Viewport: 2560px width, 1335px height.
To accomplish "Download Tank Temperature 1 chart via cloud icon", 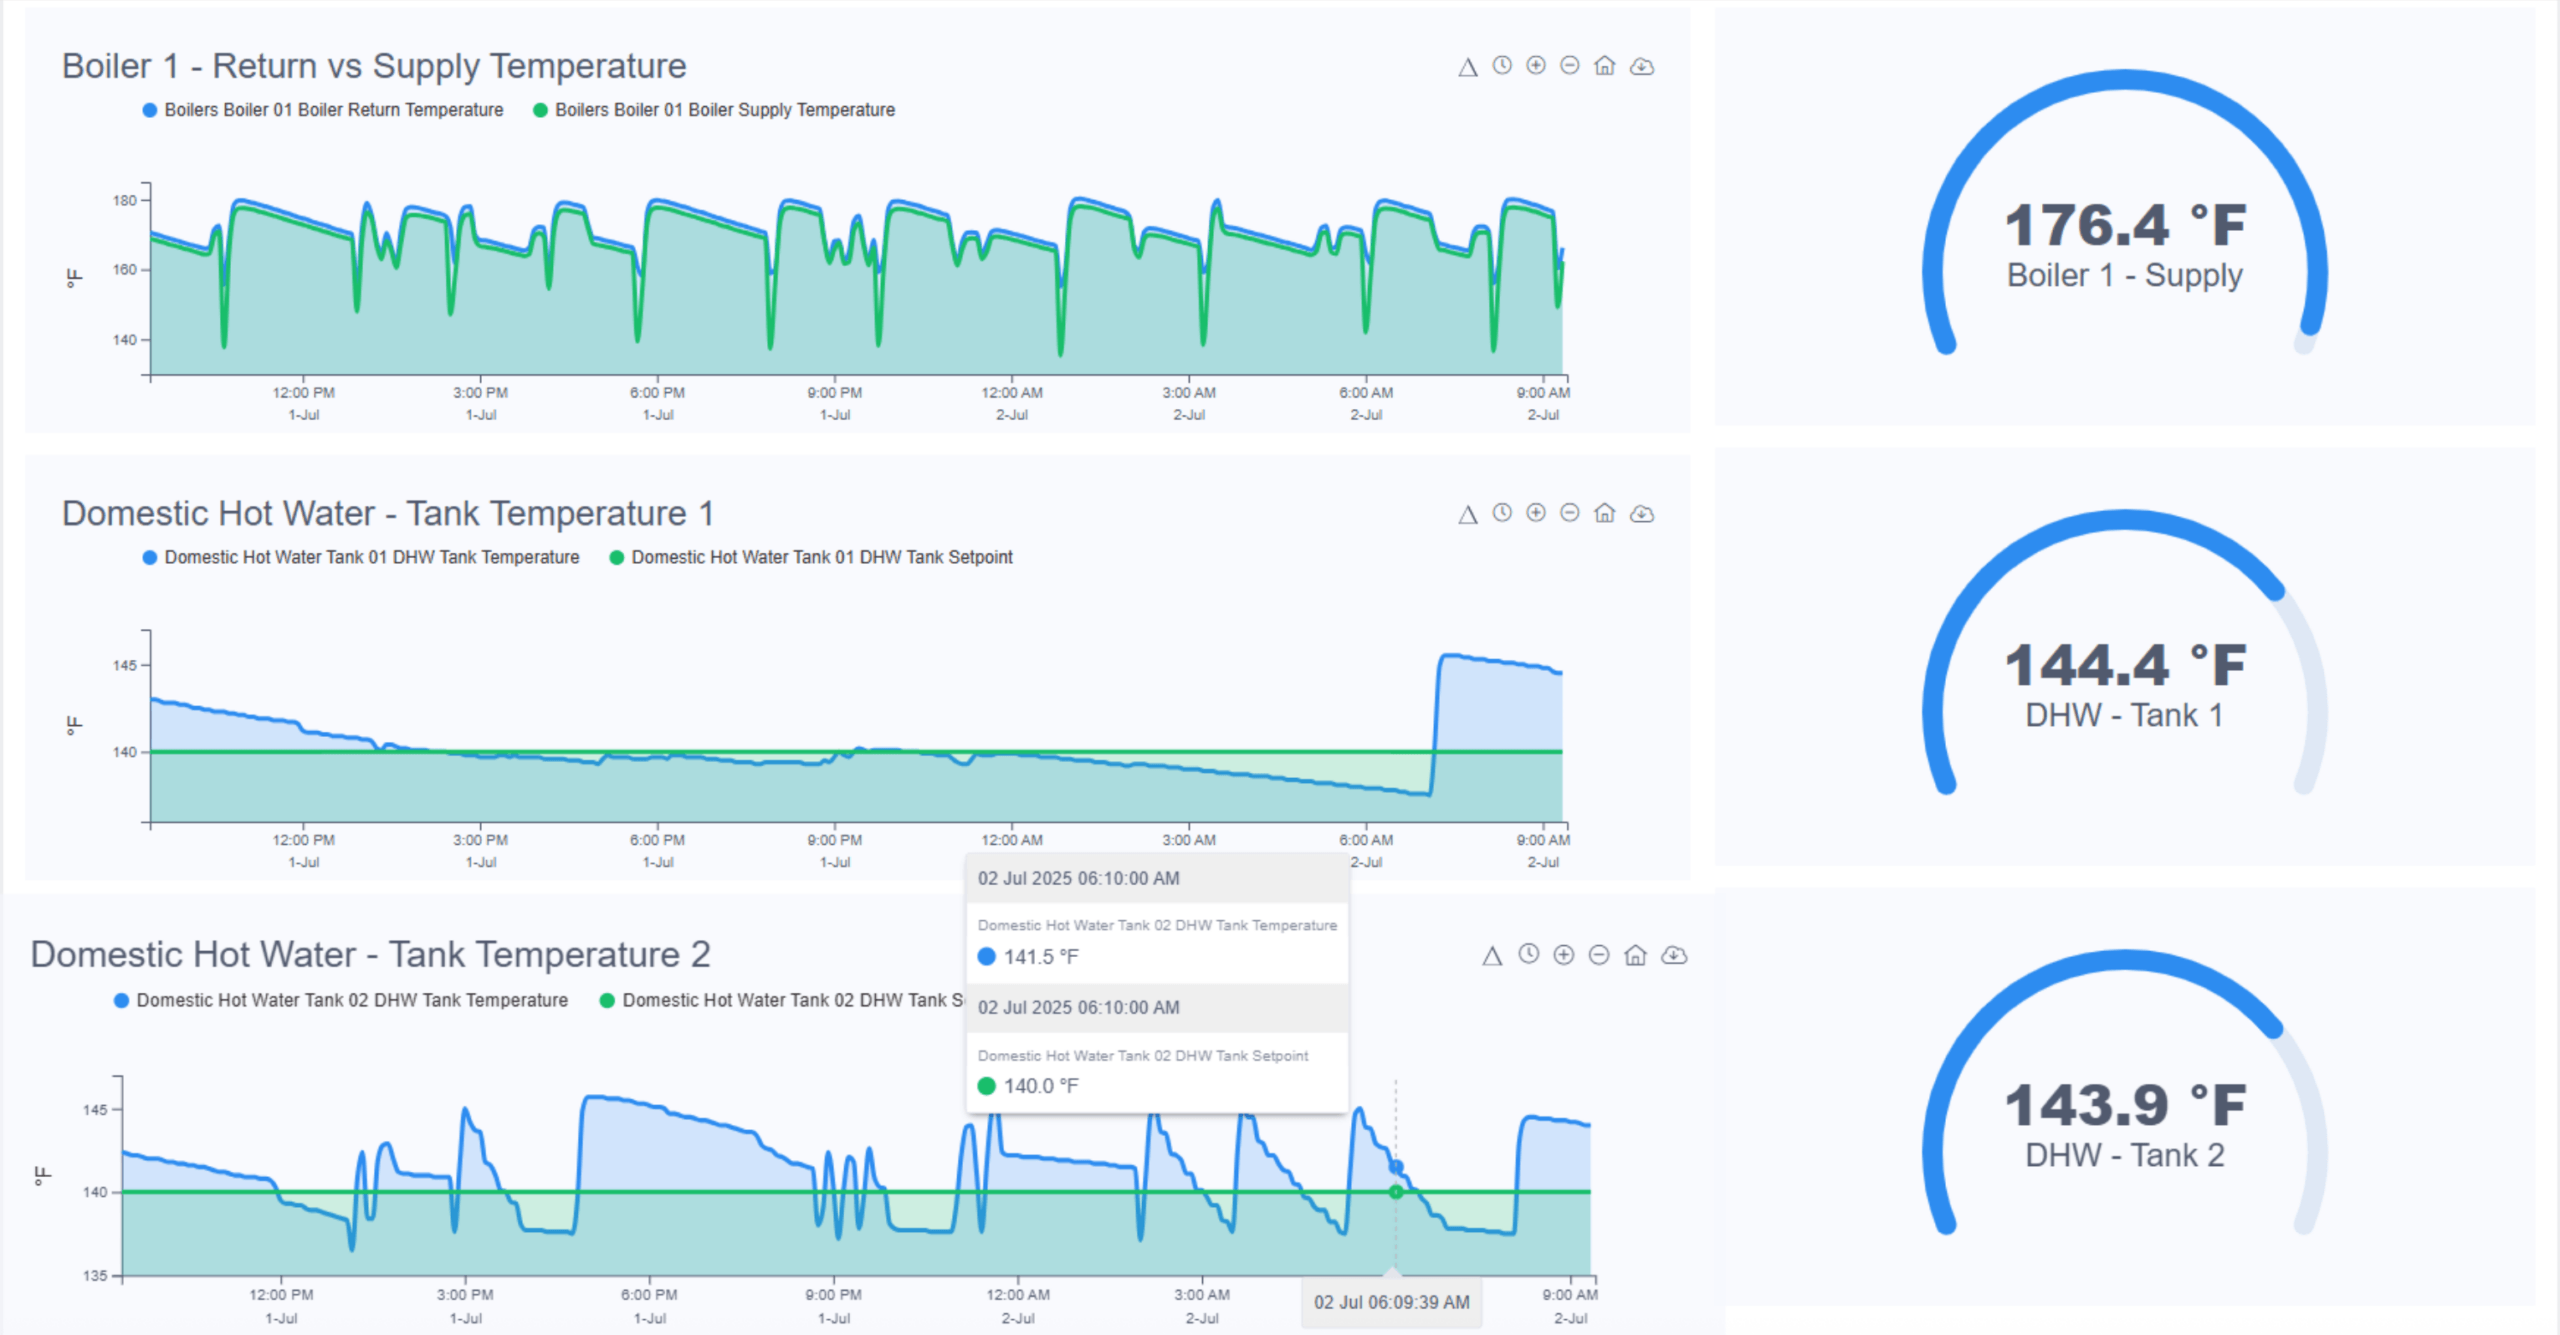I will (x=1641, y=514).
